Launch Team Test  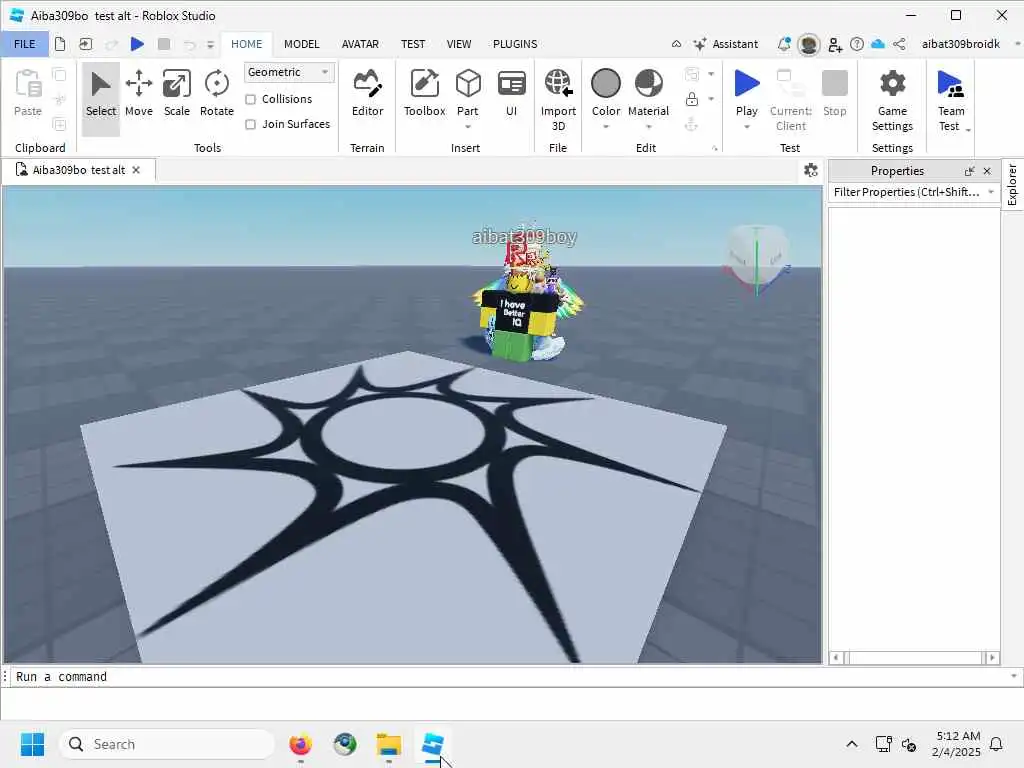[950, 100]
